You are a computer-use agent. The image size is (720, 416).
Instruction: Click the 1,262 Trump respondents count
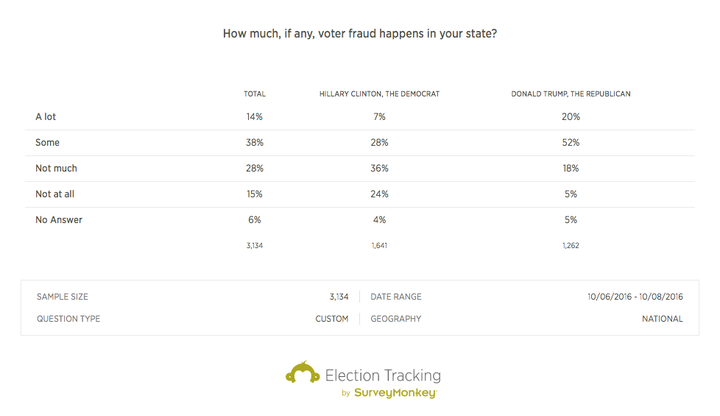571,245
